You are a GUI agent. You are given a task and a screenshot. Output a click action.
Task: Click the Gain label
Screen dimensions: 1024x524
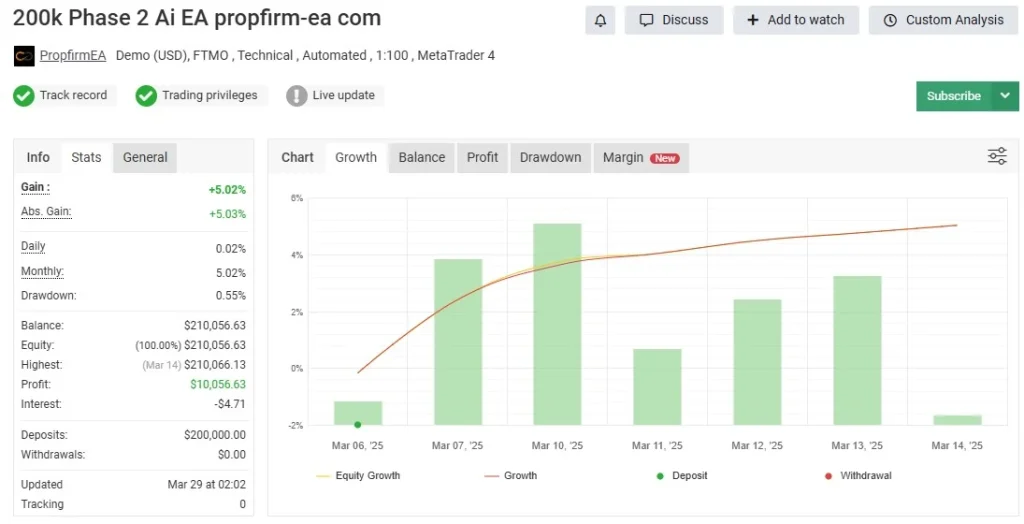click(x=35, y=188)
